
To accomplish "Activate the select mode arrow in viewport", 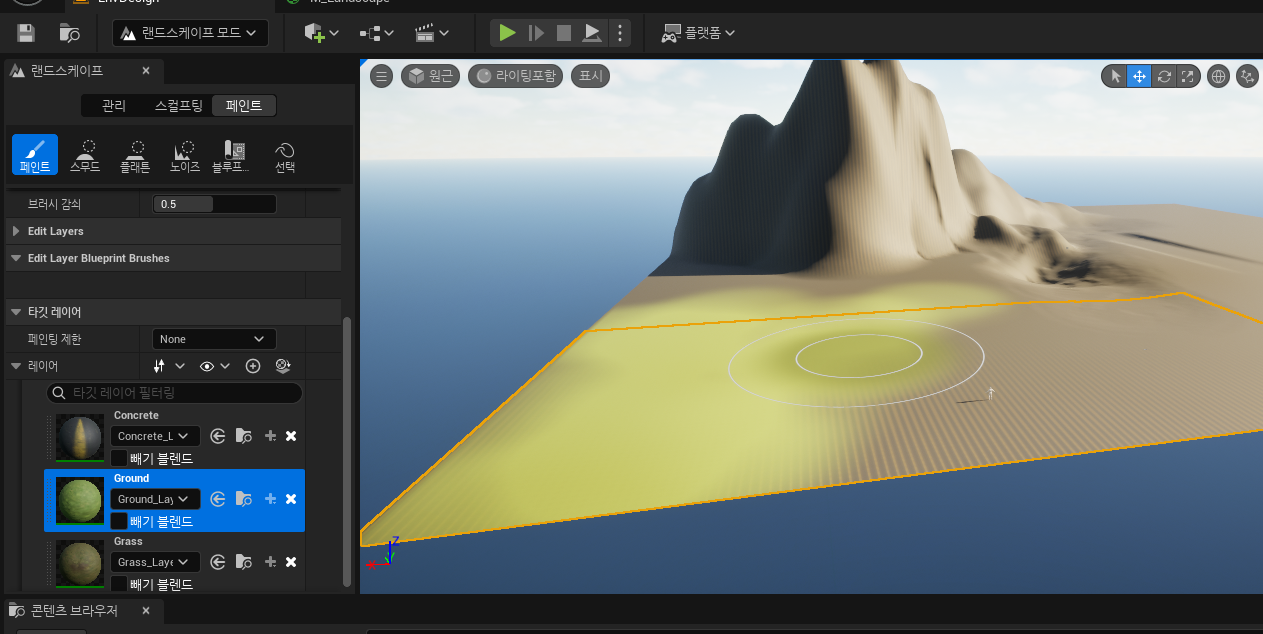I will click(1116, 76).
